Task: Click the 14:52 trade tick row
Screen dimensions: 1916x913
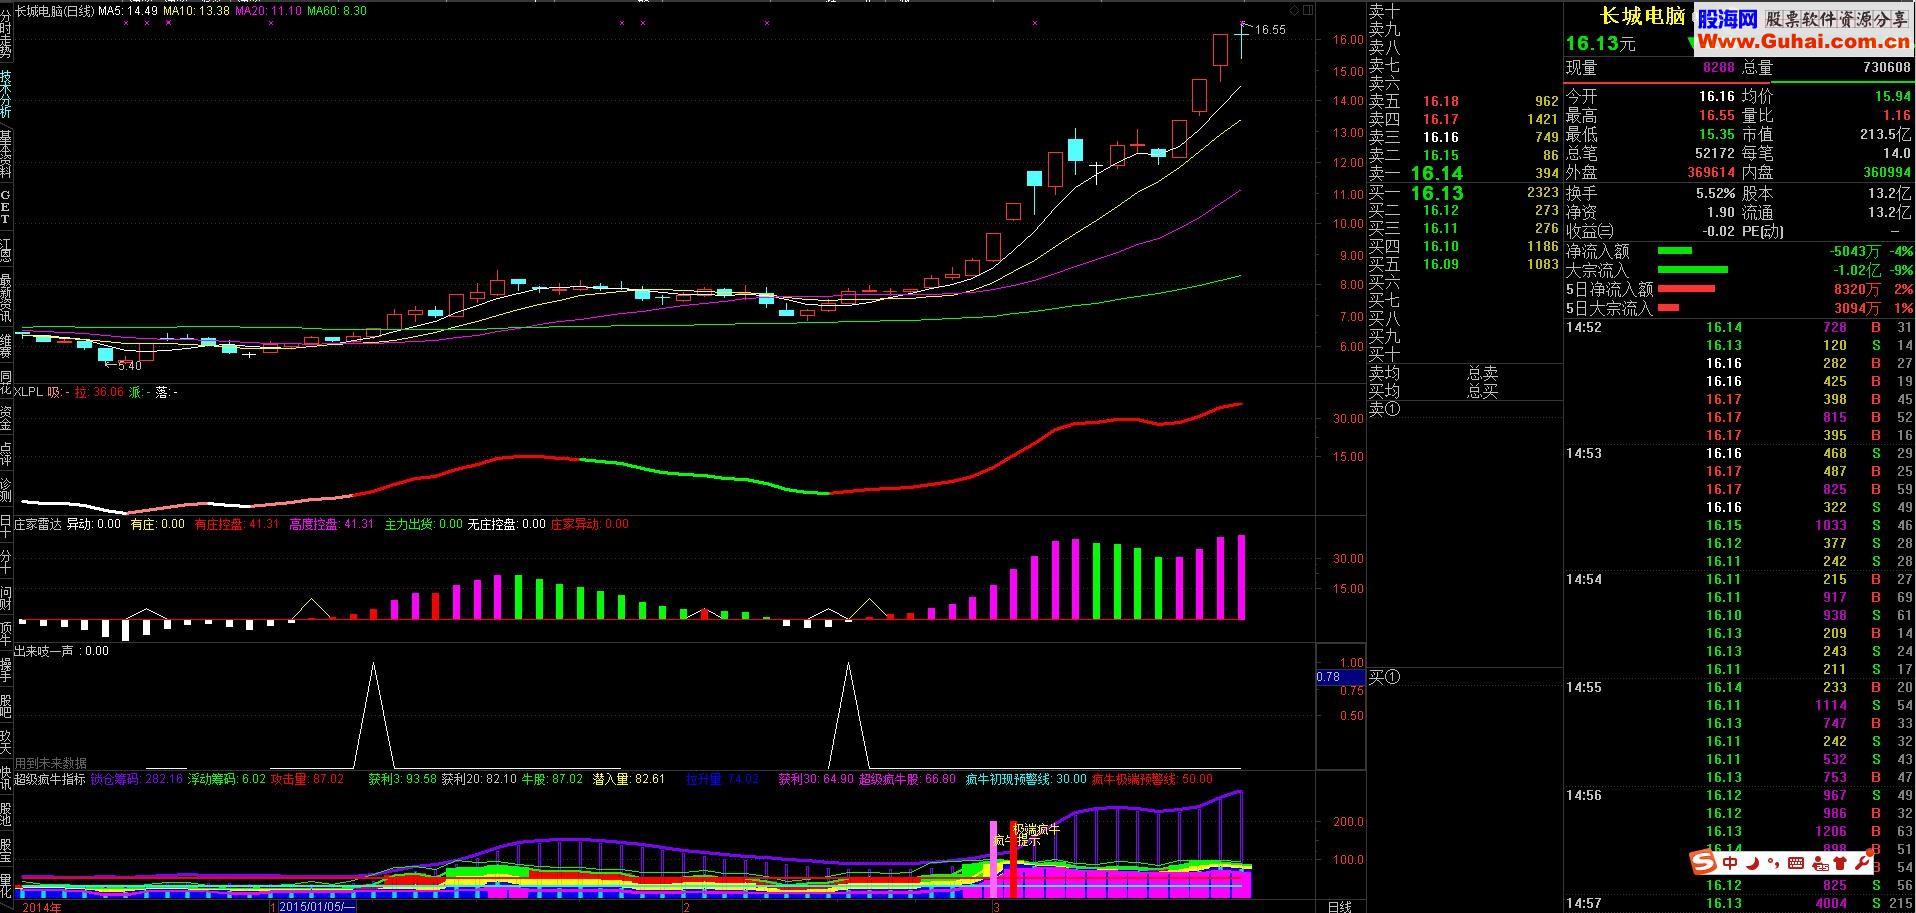Action: coord(1738,327)
